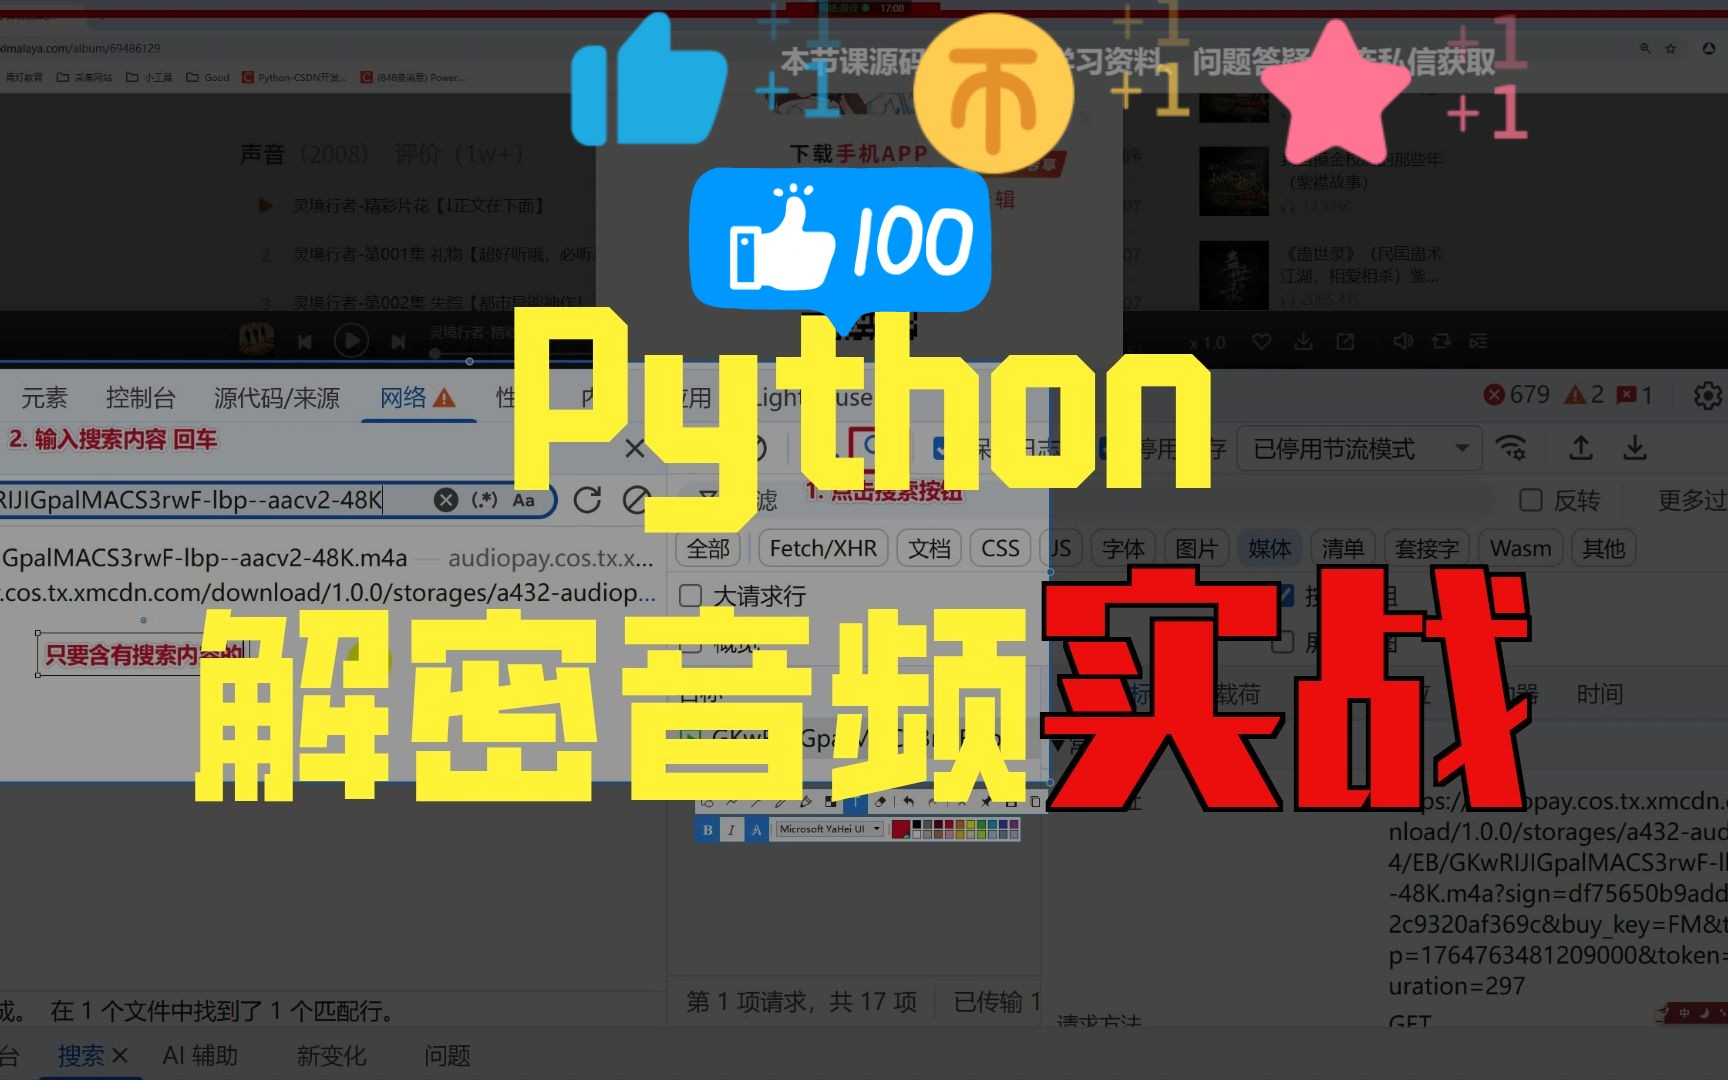This screenshot has width=1728, height=1080.
Task: Open the 新变化 drawer tab
Action: coord(331,1055)
